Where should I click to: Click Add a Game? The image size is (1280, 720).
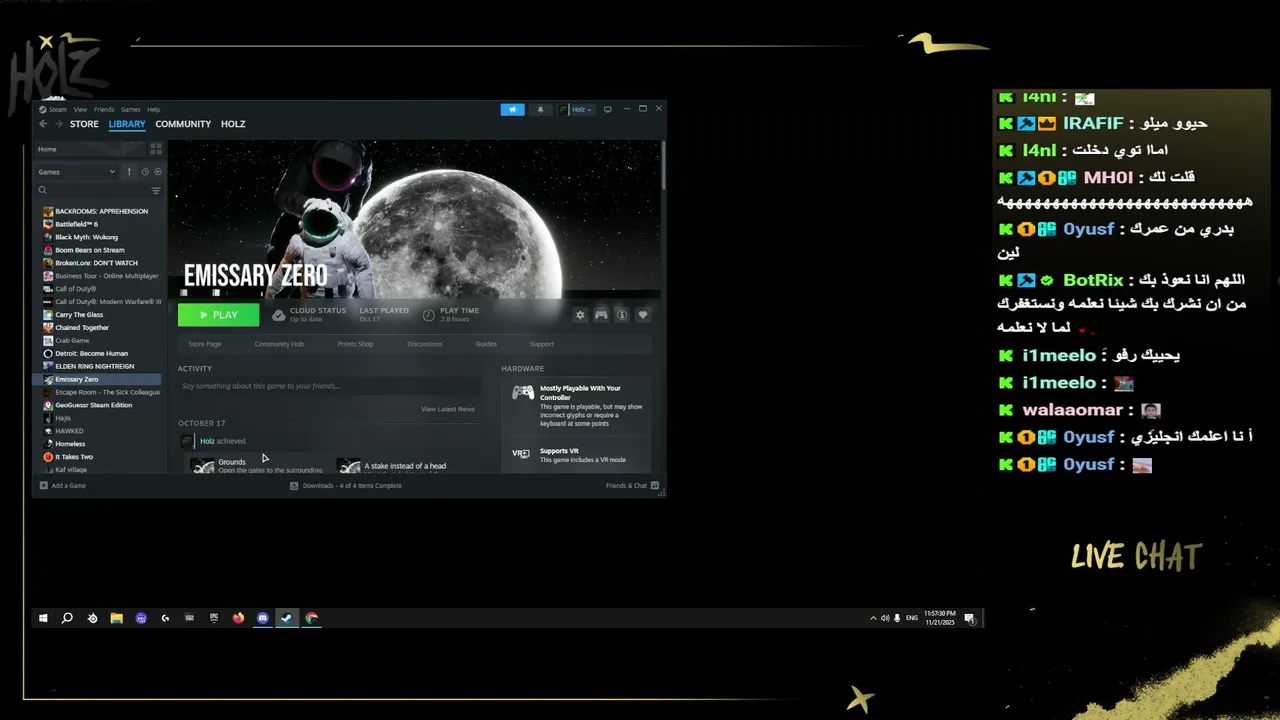pos(62,486)
